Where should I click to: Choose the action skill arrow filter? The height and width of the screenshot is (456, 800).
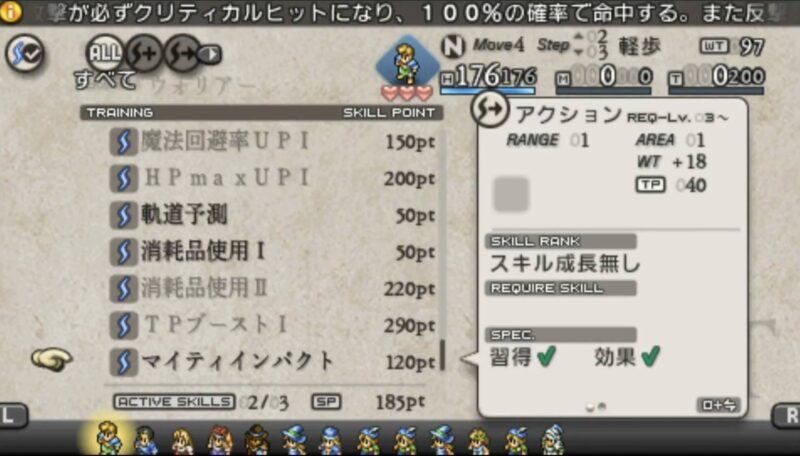[183, 53]
